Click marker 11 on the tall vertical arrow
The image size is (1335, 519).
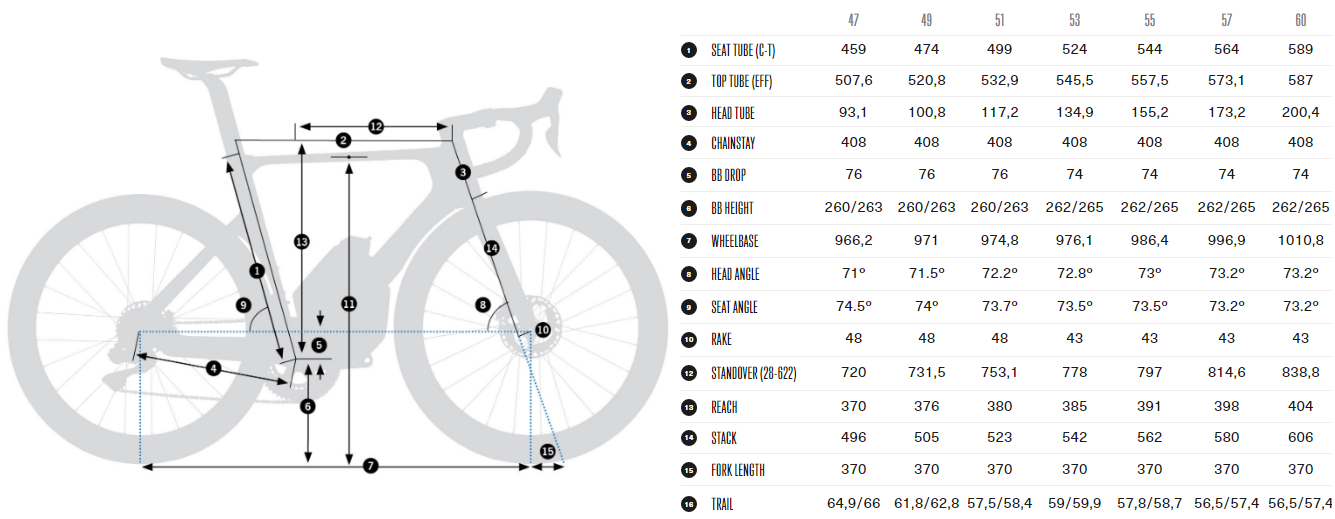[348, 303]
